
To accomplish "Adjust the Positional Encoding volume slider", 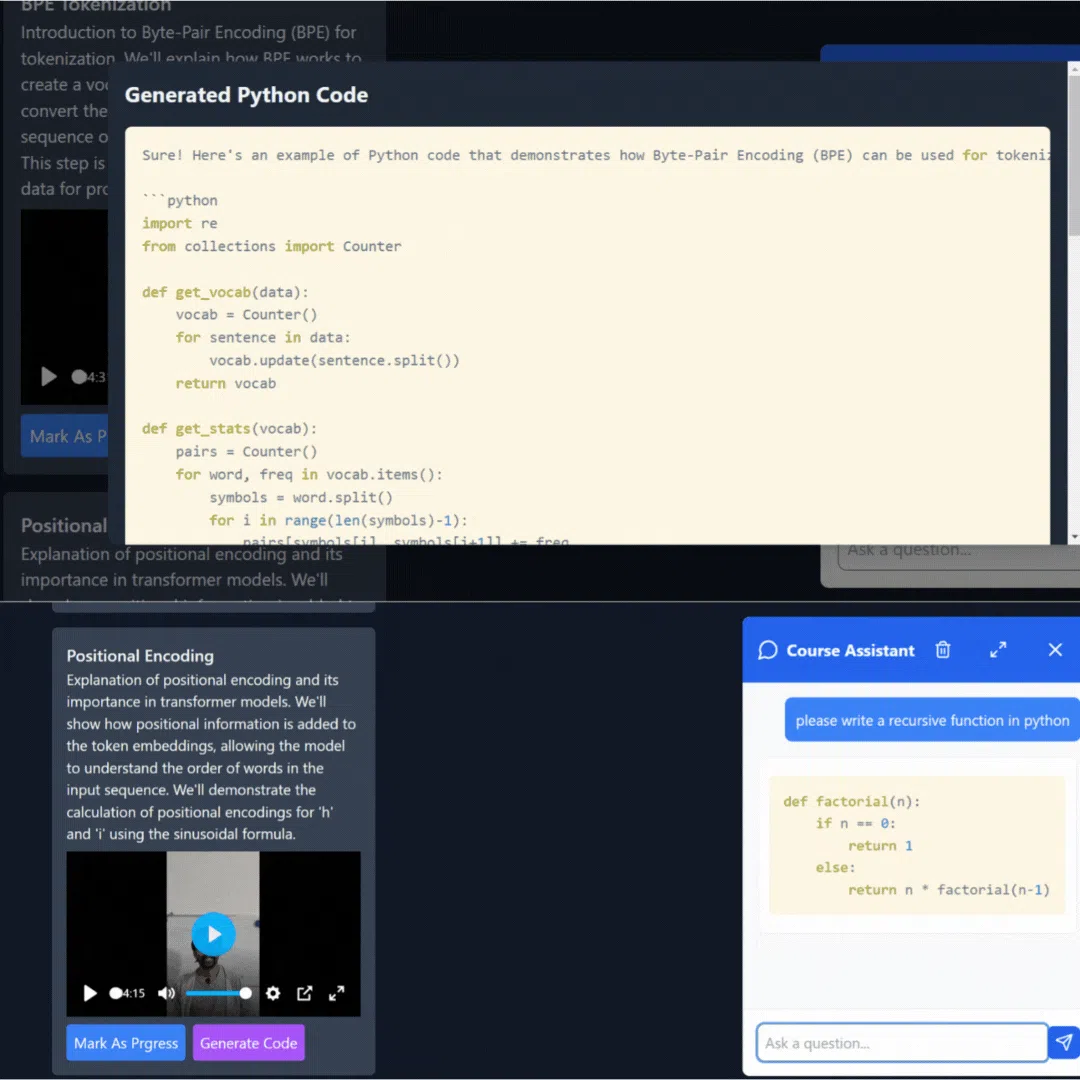I will pos(218,993).
